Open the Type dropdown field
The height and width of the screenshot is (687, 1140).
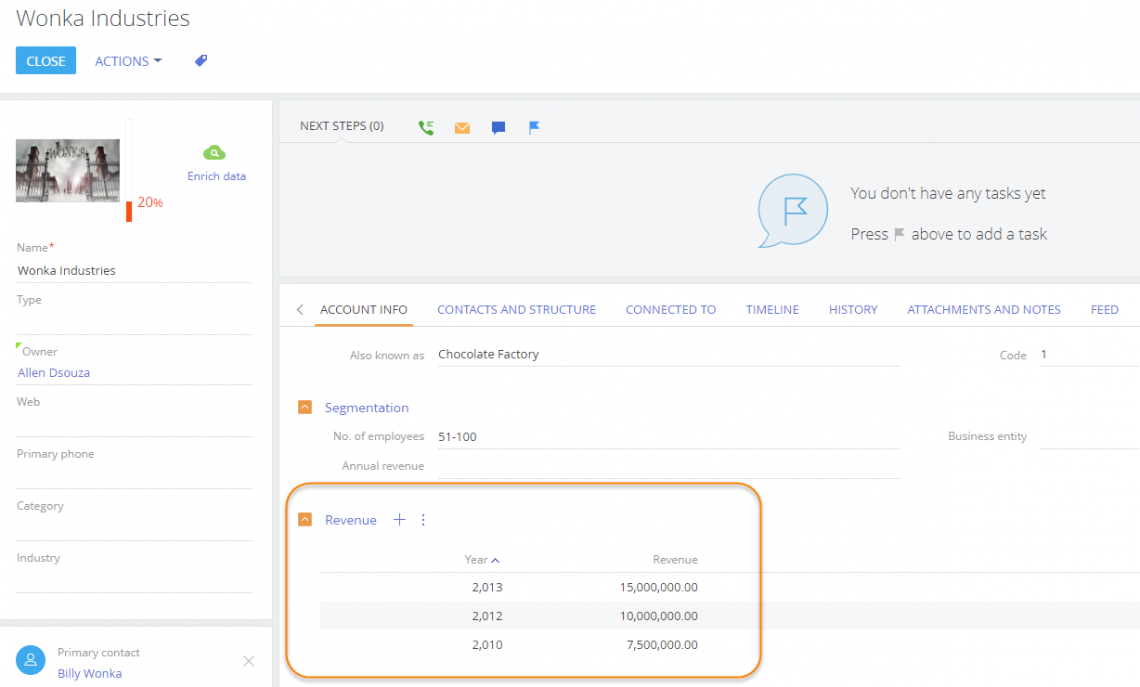coord(135,322)
